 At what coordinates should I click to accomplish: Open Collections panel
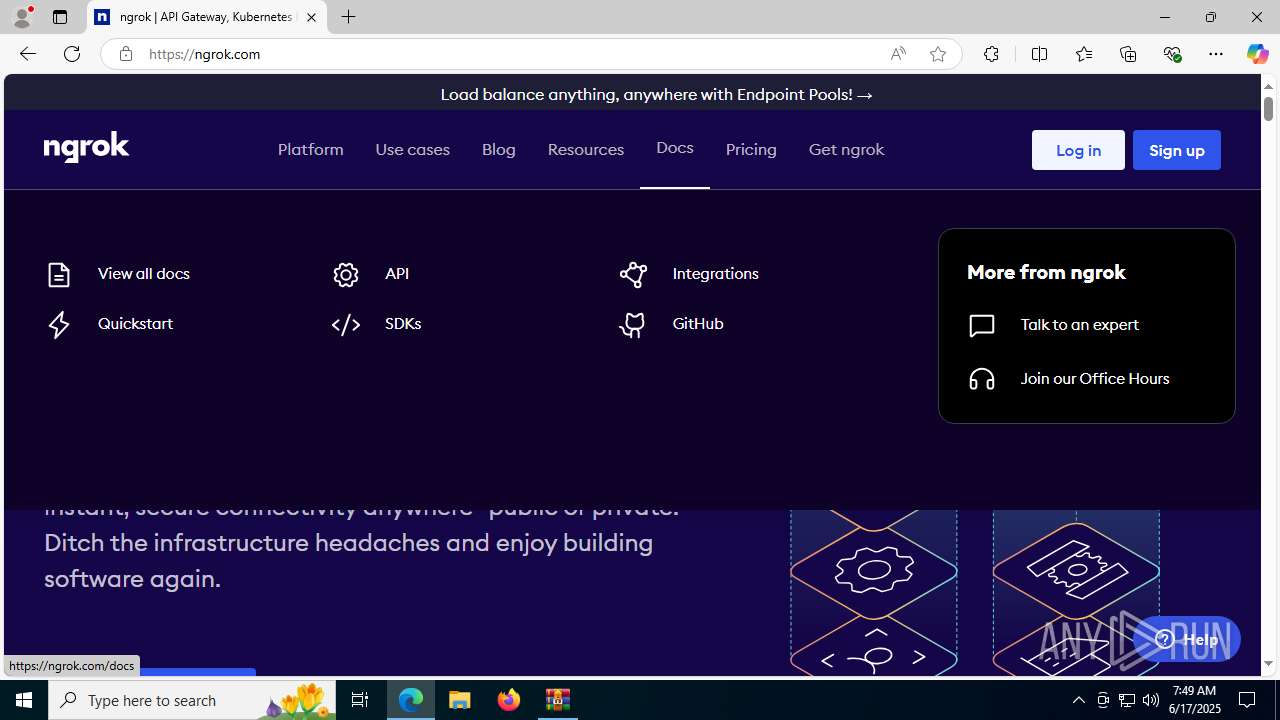1128,54
